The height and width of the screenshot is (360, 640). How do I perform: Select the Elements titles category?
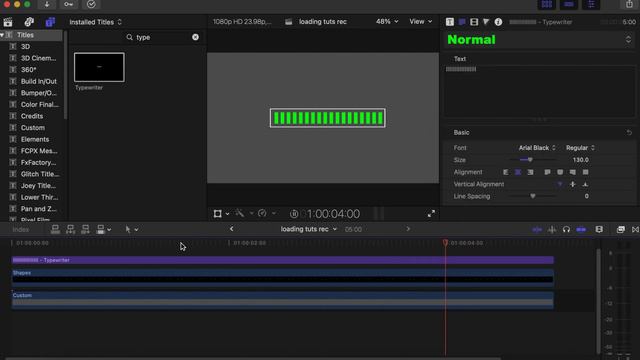pos(34,140)
